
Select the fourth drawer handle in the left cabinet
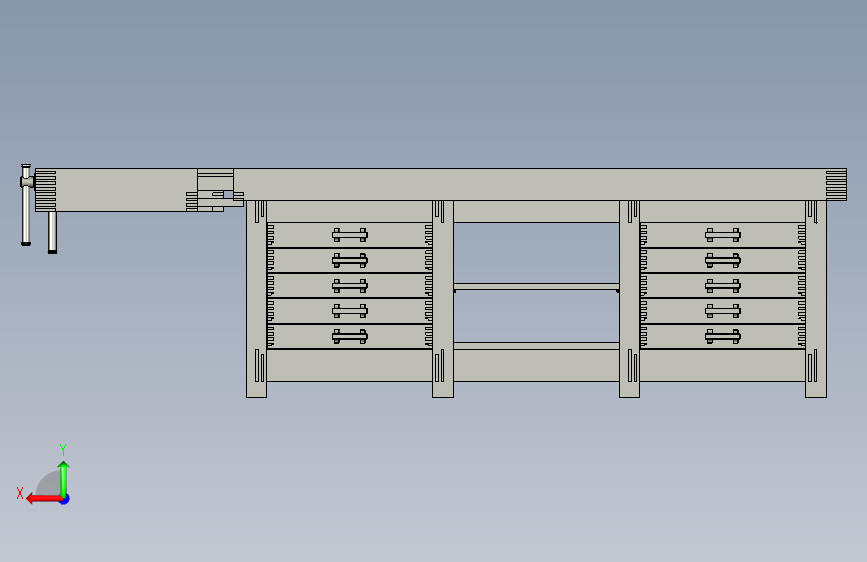(350, 311)
